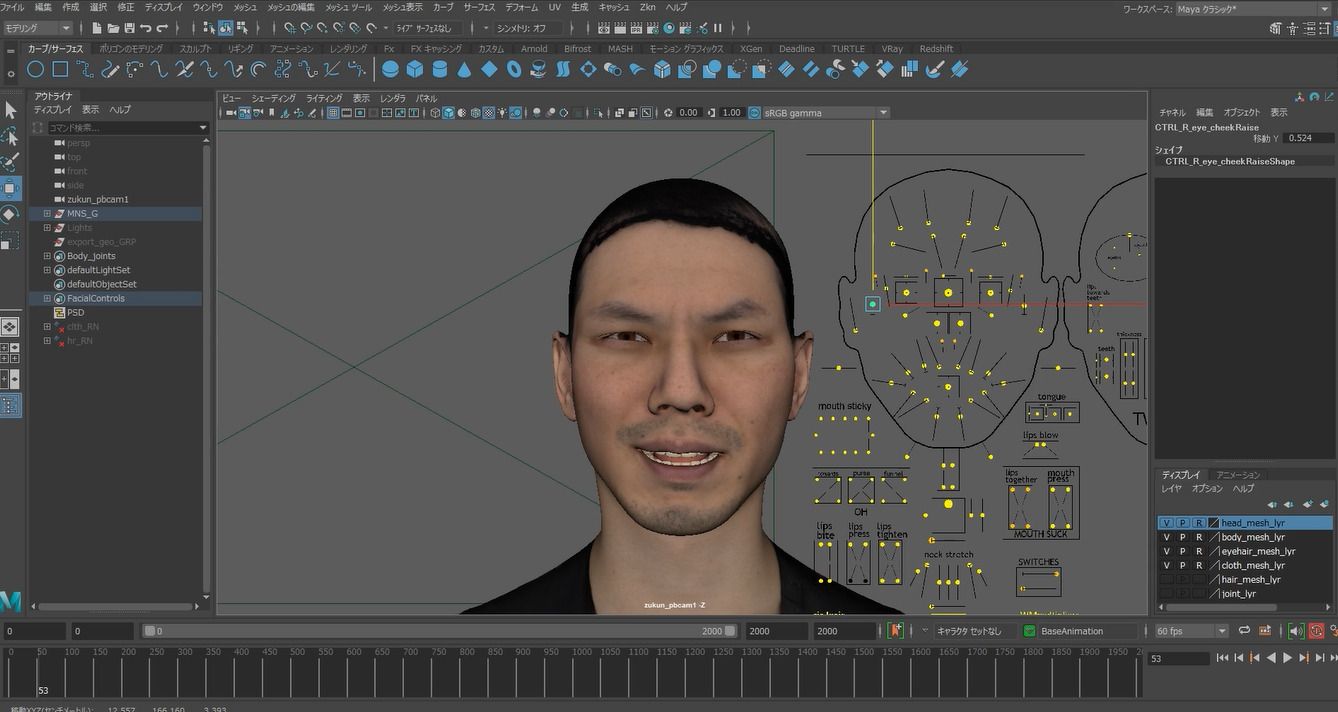Expand the FacialControls node in outliner
Screen dimensions: 1338x712
(x=47, y=298)
